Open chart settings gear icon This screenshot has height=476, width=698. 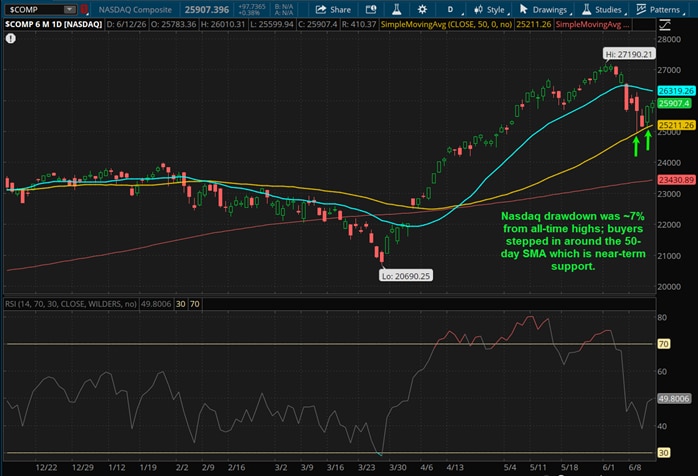422,9
